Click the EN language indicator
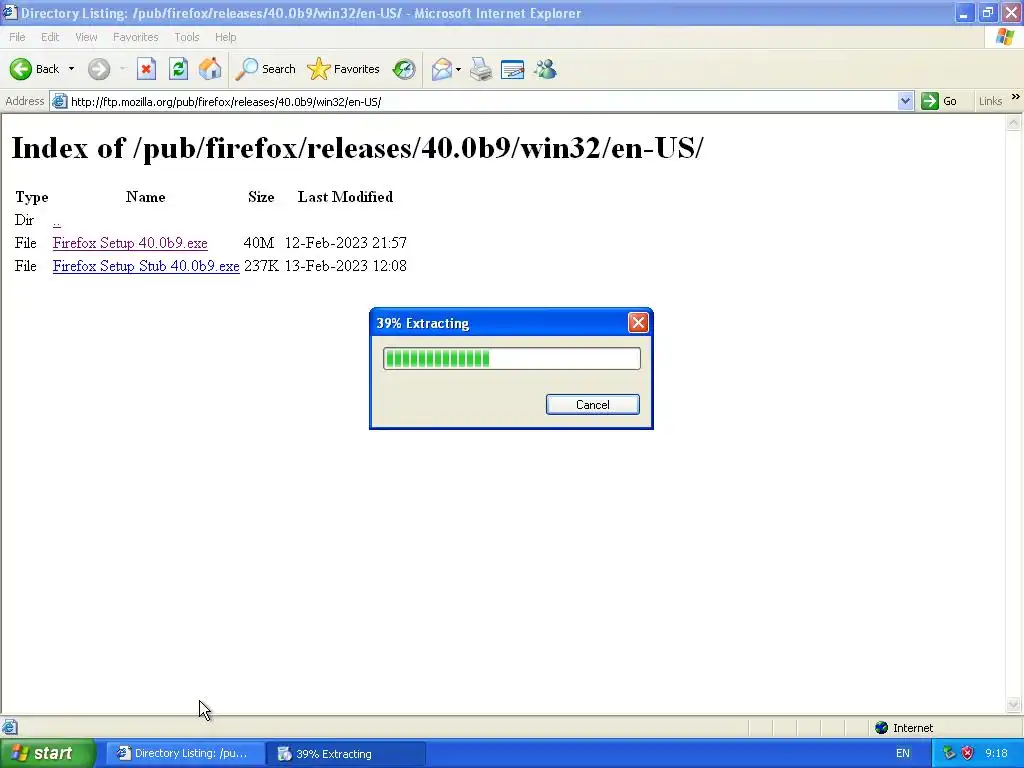The height and width of the screenshot is (768, 1024). pos(903,754)
